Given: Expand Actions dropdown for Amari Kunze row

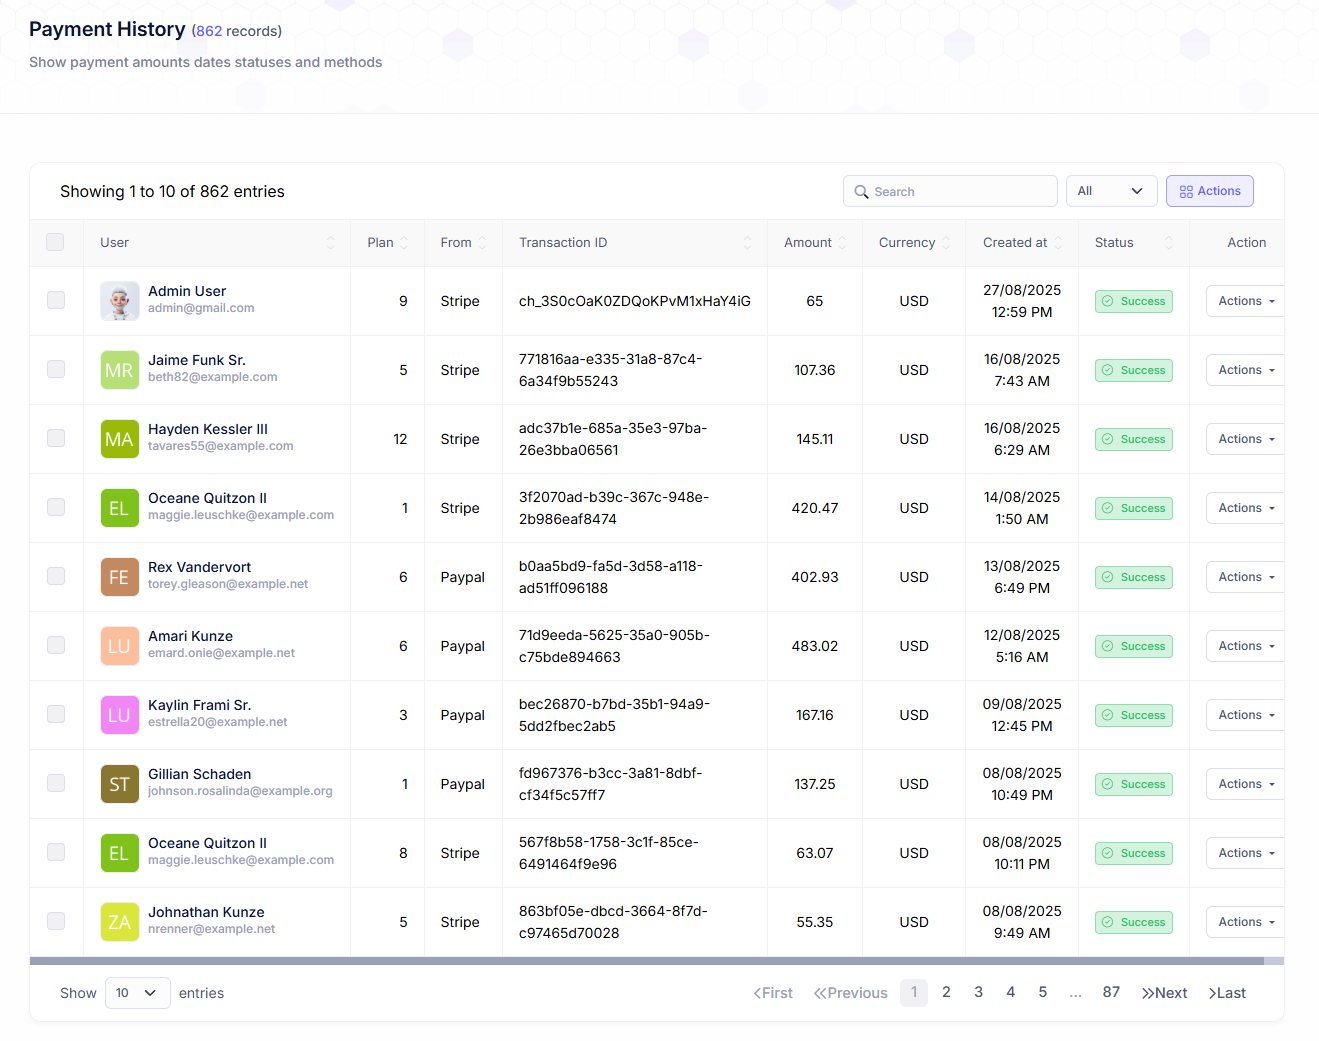Looking at the screenshot, I should (1245, 646).
